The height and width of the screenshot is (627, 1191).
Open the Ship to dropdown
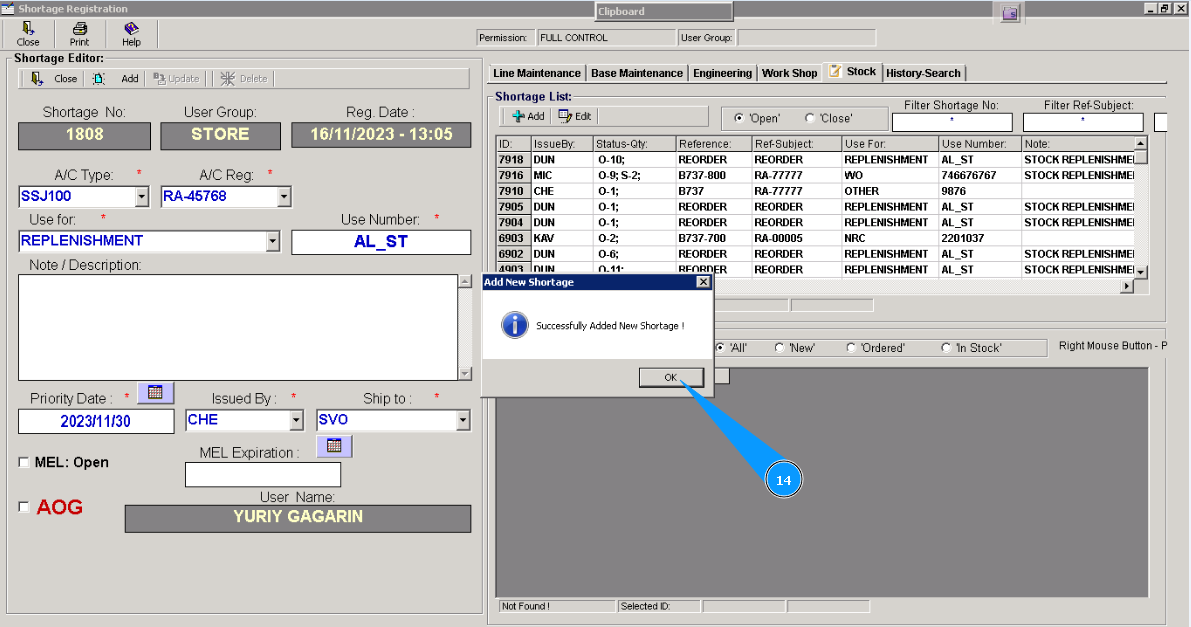462,421
